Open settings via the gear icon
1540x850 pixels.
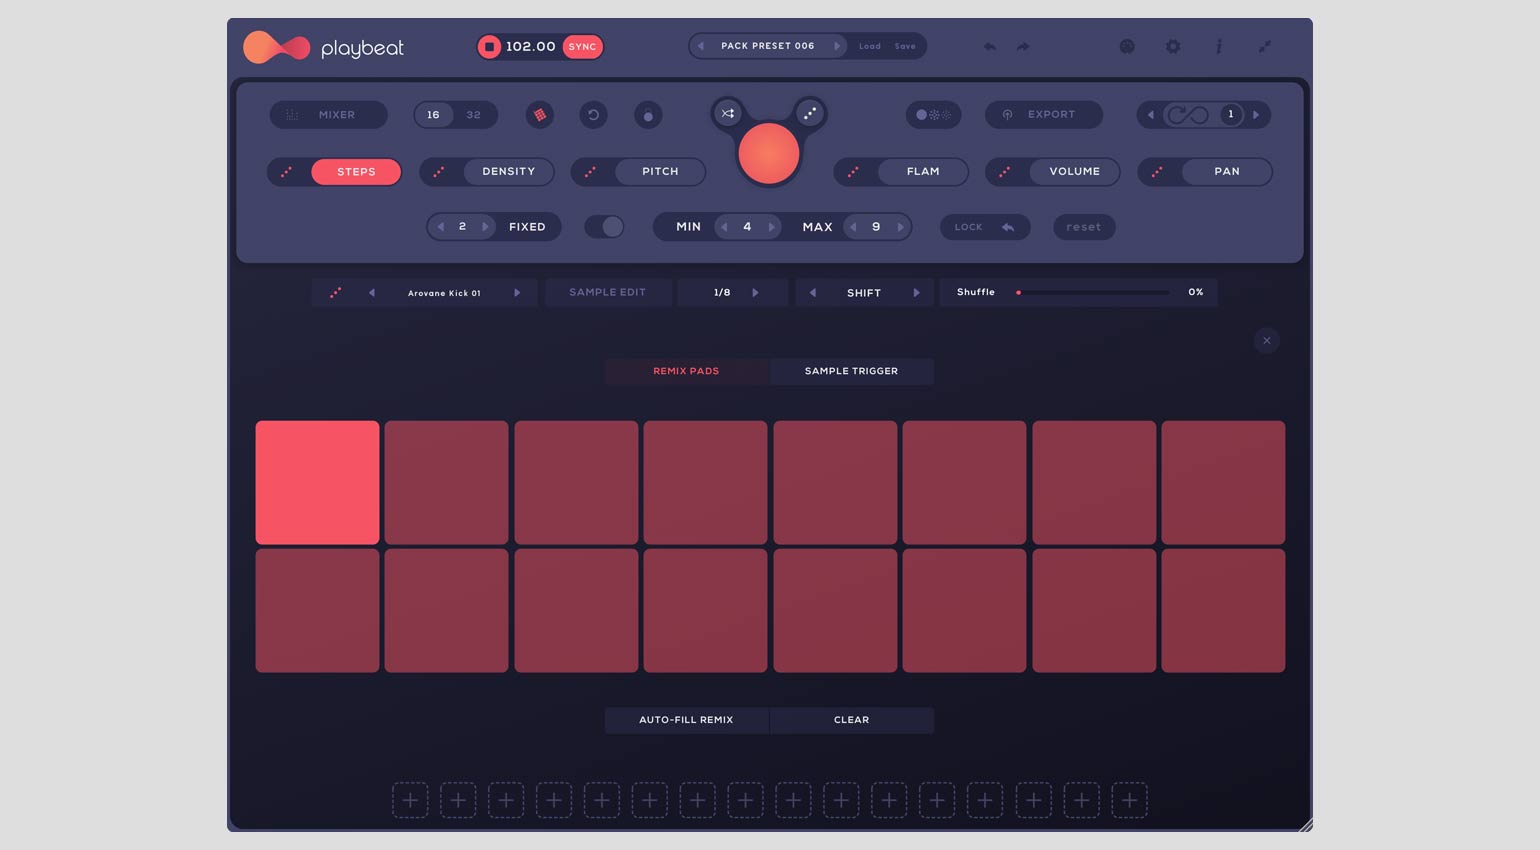point(1173,47)
